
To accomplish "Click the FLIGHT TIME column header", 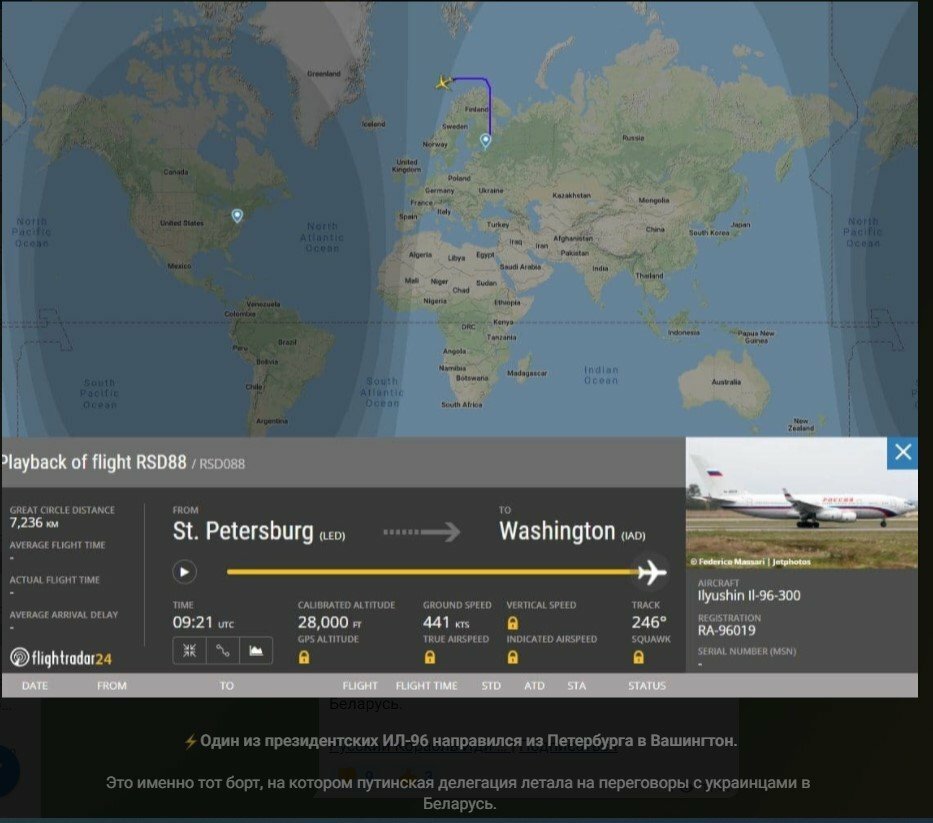I will click(x=427, y=686).
